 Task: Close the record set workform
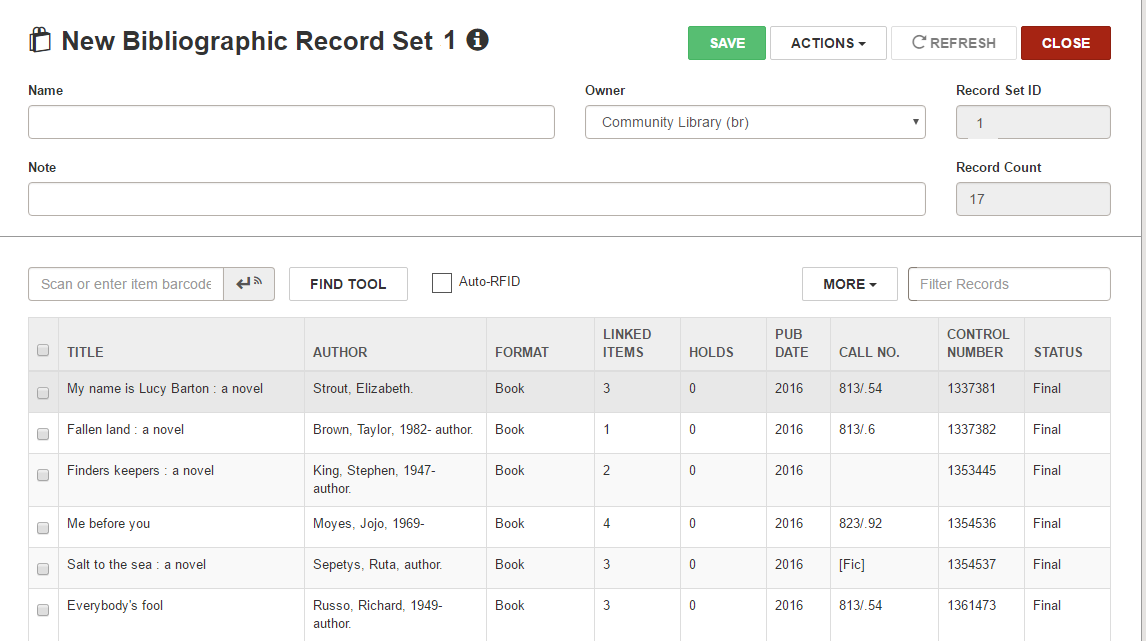point(1066,43)
